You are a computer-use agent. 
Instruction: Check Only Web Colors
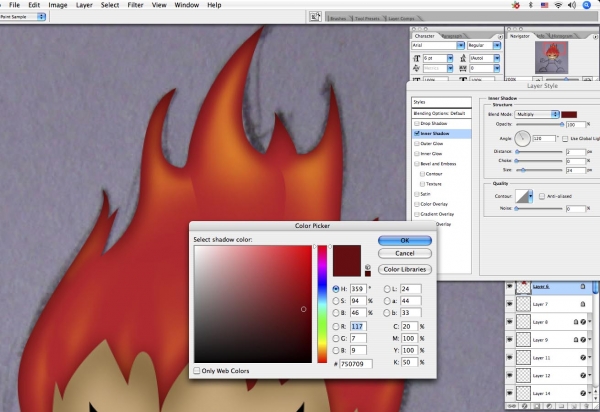pyautogui.click(x=197, y=371)
